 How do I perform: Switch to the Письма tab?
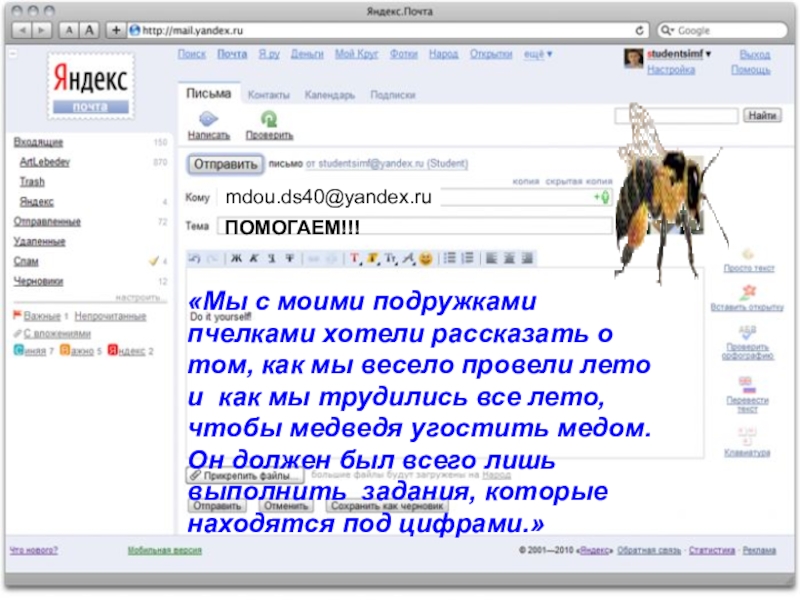coord(208,93)
